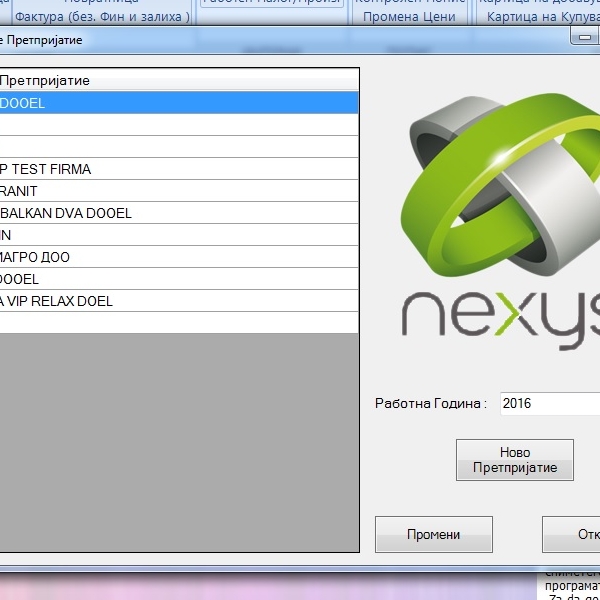Select the DOOEL row below МАГРО ДОО
Viewport: 600px width, 600px height.
tap(179, 279)
